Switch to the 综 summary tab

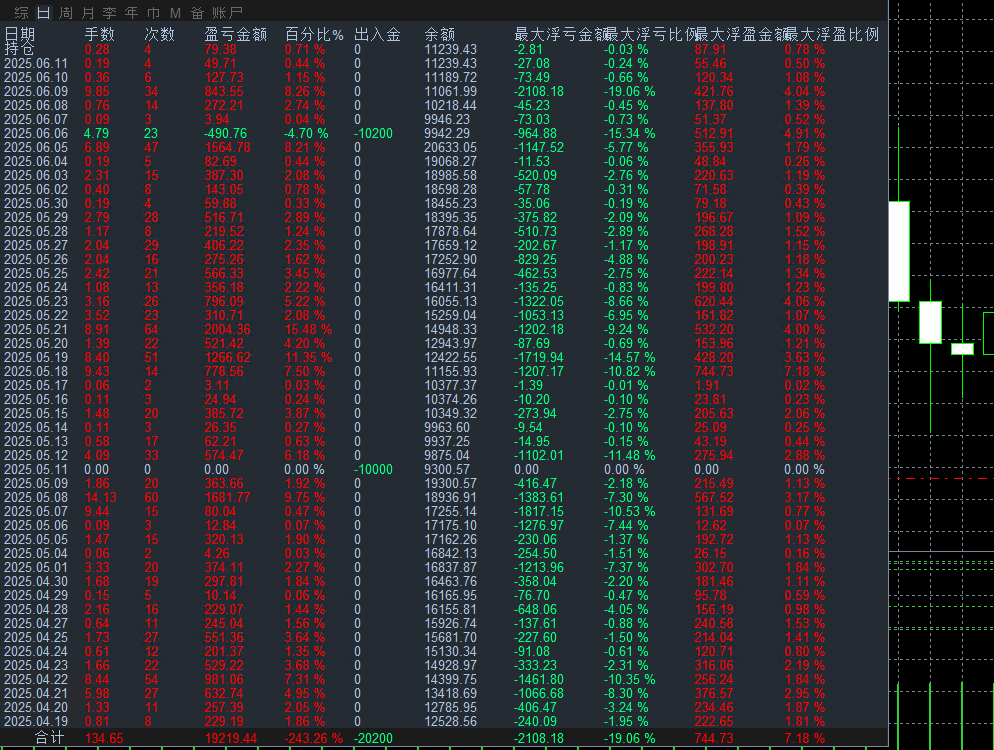[x=22, y=13]
